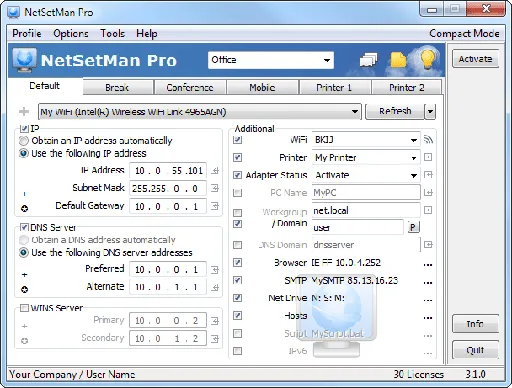
Task: Switch to the Printer 2 tab
Action: click(x=407, y=87)
